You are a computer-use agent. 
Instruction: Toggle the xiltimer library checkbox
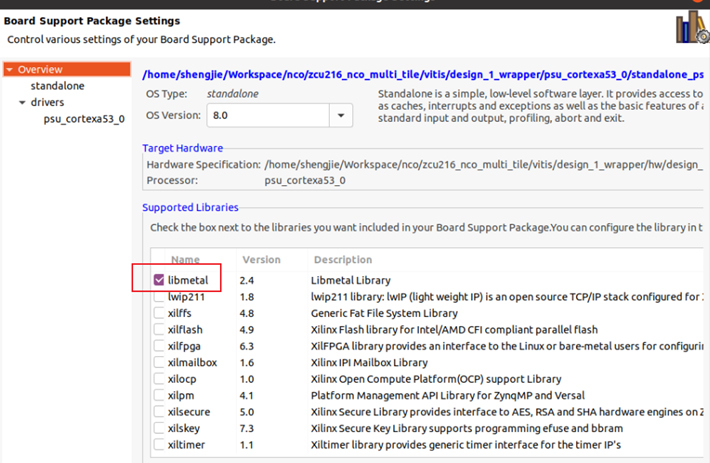pos(159,444)
